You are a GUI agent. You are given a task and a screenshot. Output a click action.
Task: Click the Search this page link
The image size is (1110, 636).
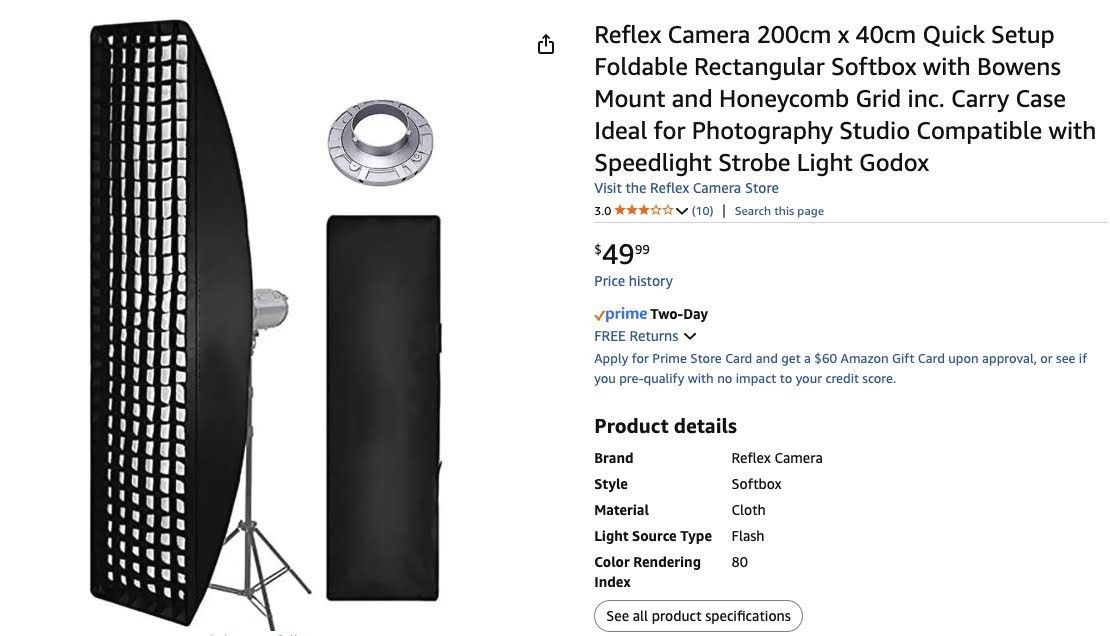(779, 211)
